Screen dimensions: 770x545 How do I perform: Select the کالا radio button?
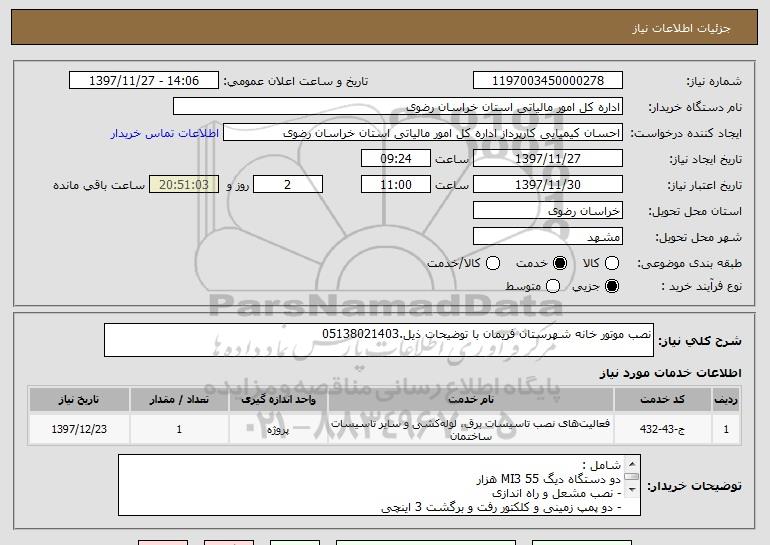[611, 263]
